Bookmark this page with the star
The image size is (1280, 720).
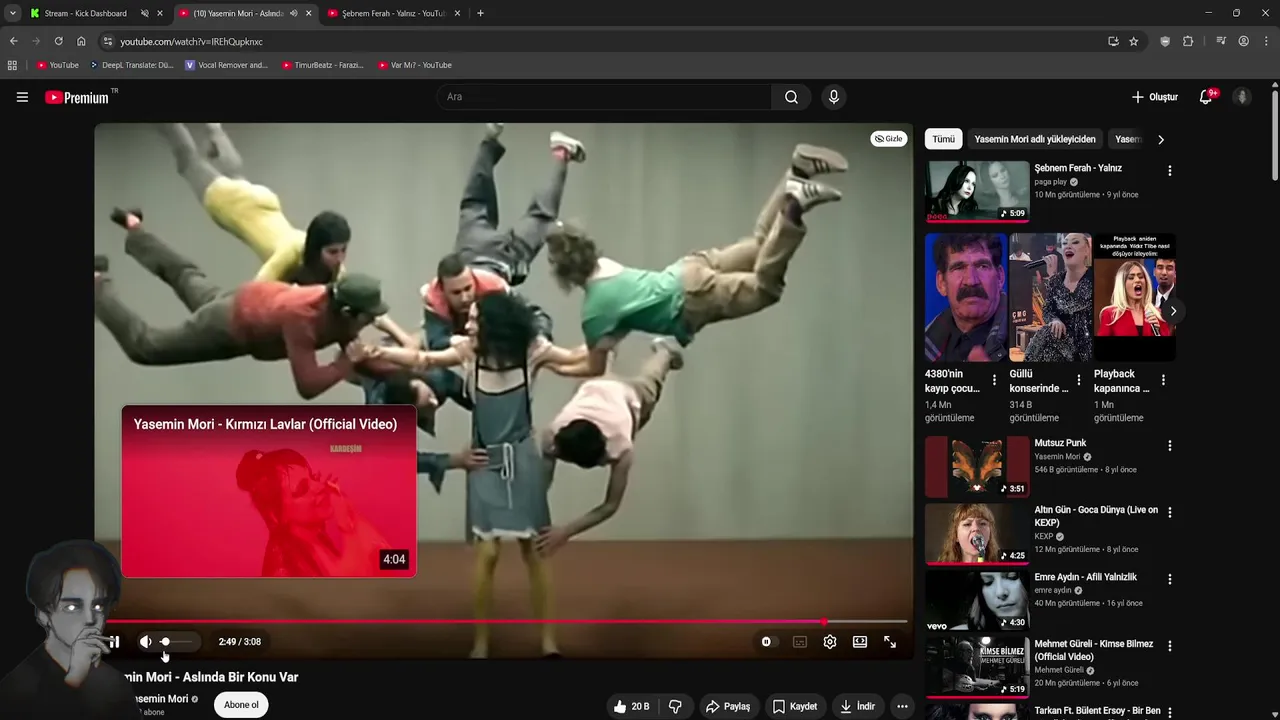[1133, 41]
